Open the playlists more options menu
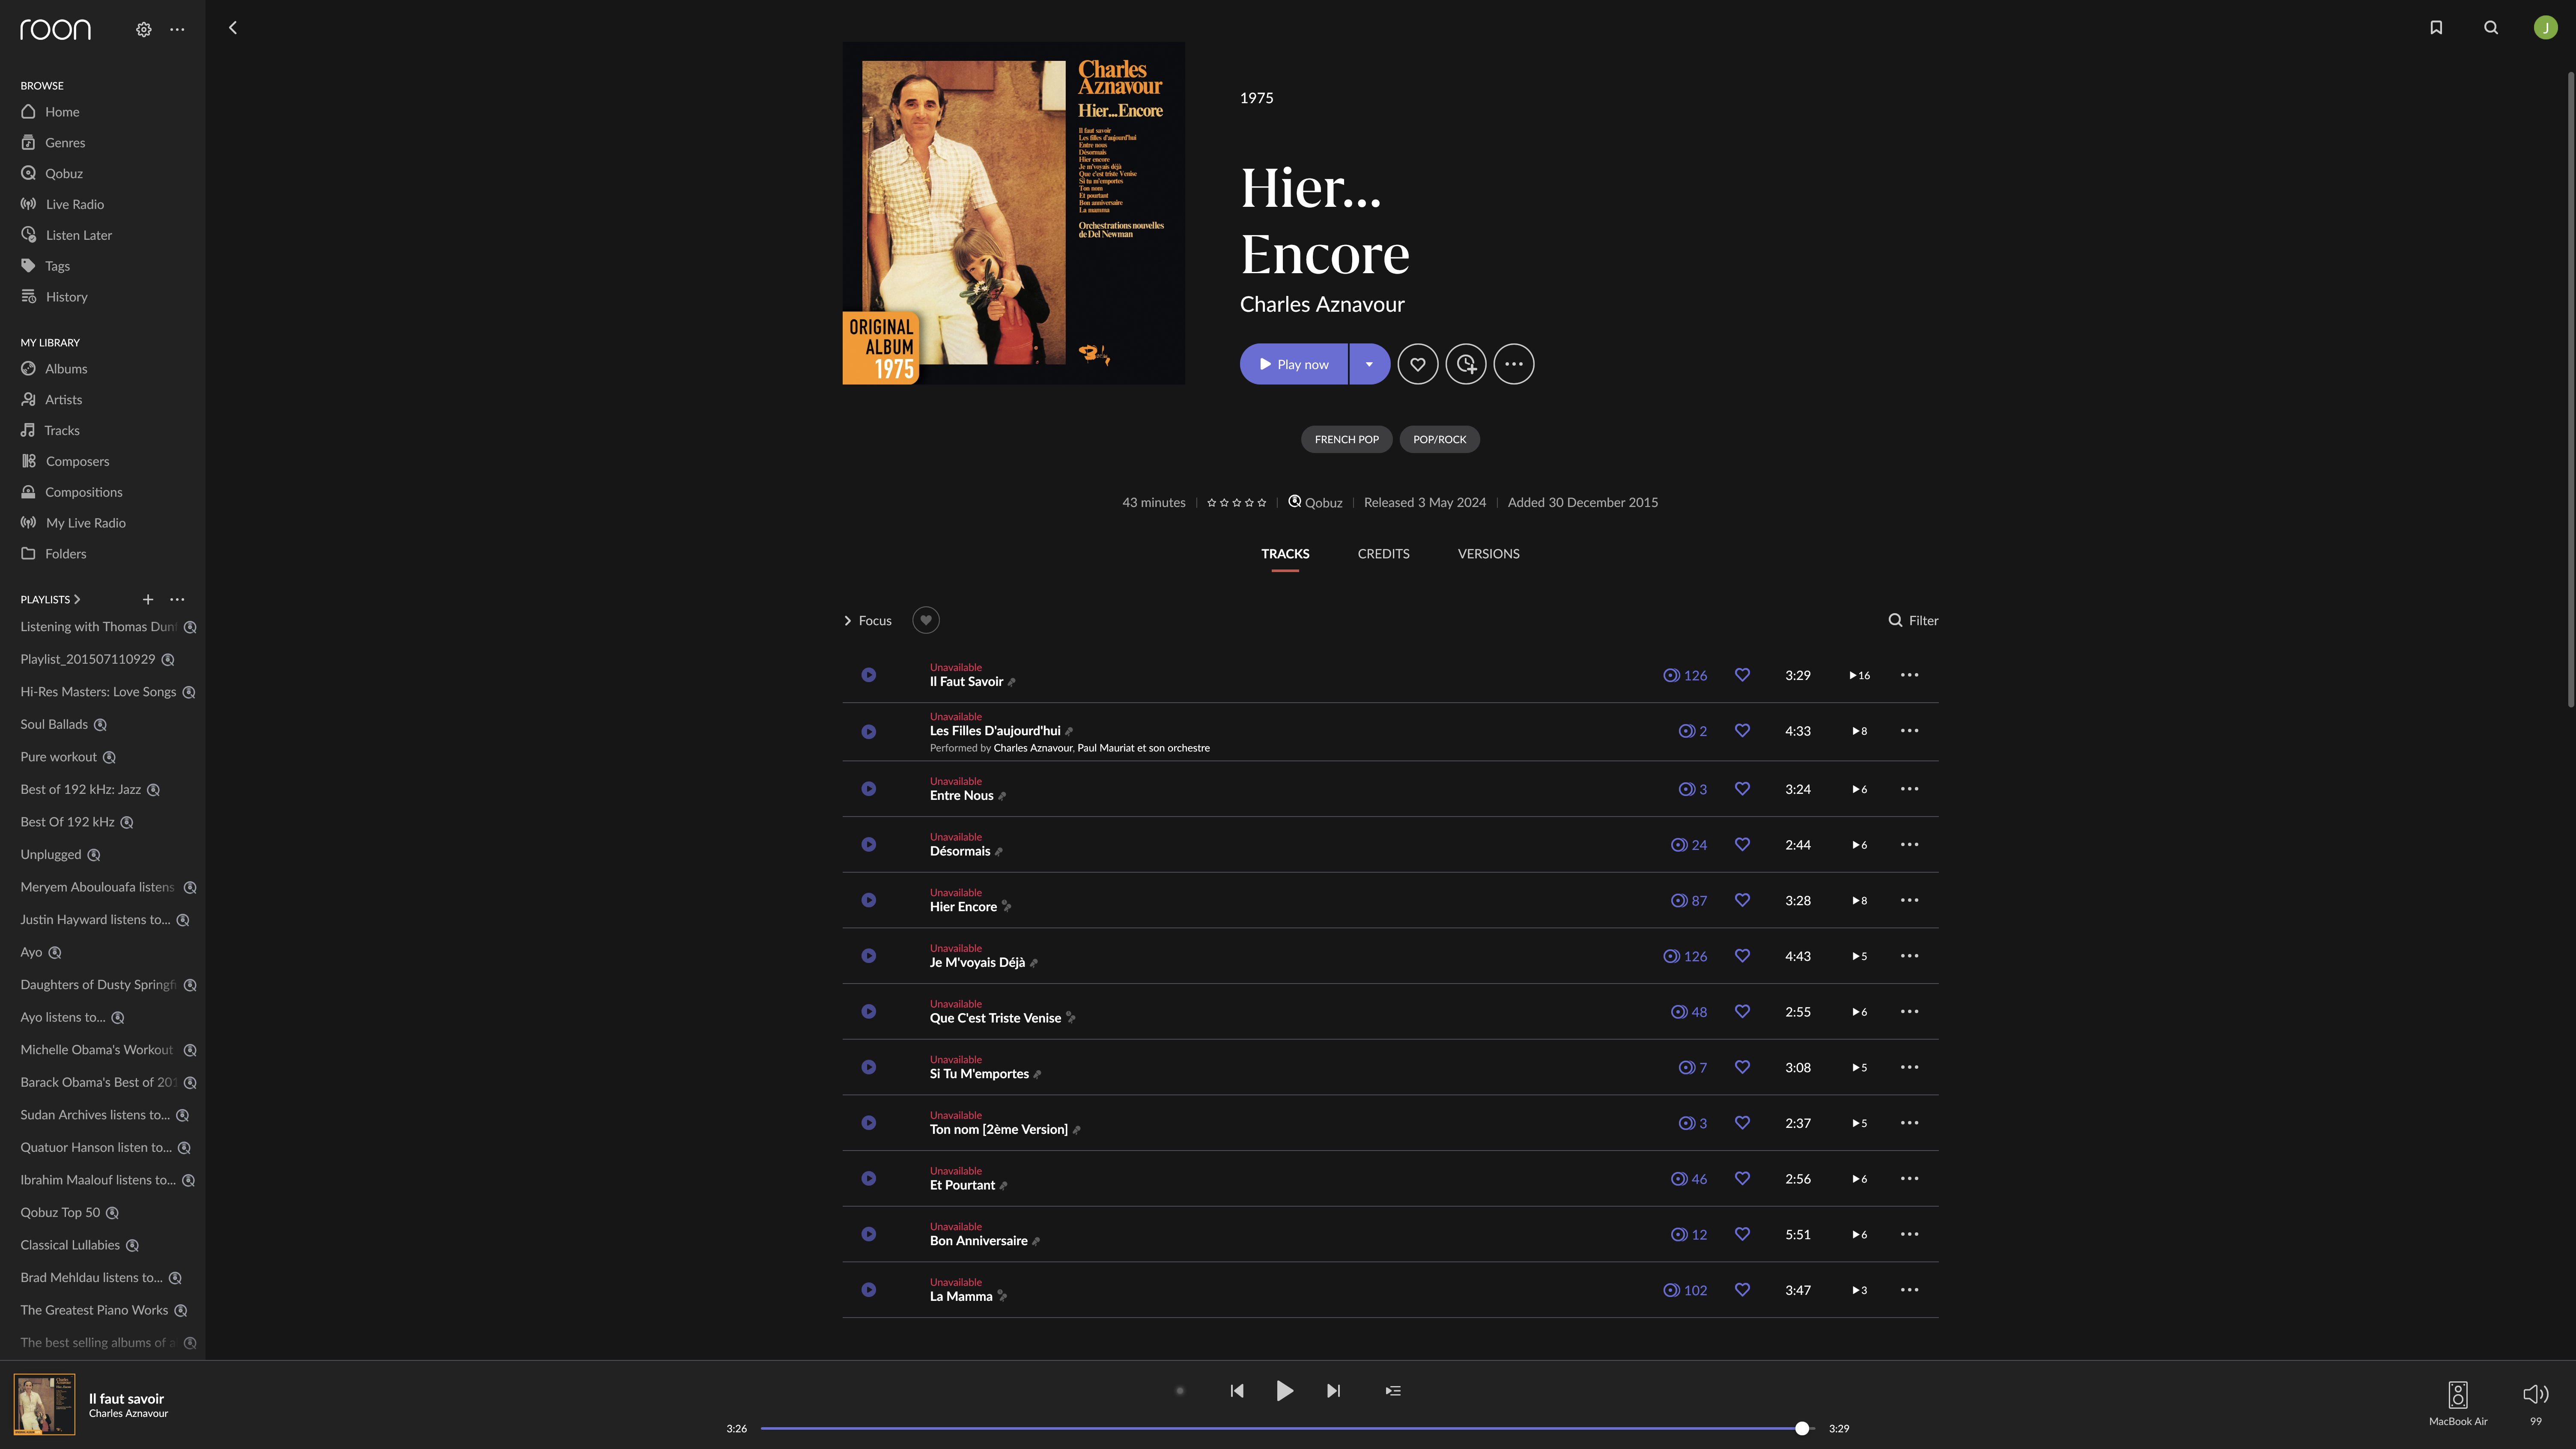The width and height of the screenshot is (2576, 1449). click(x=177, y=599)
